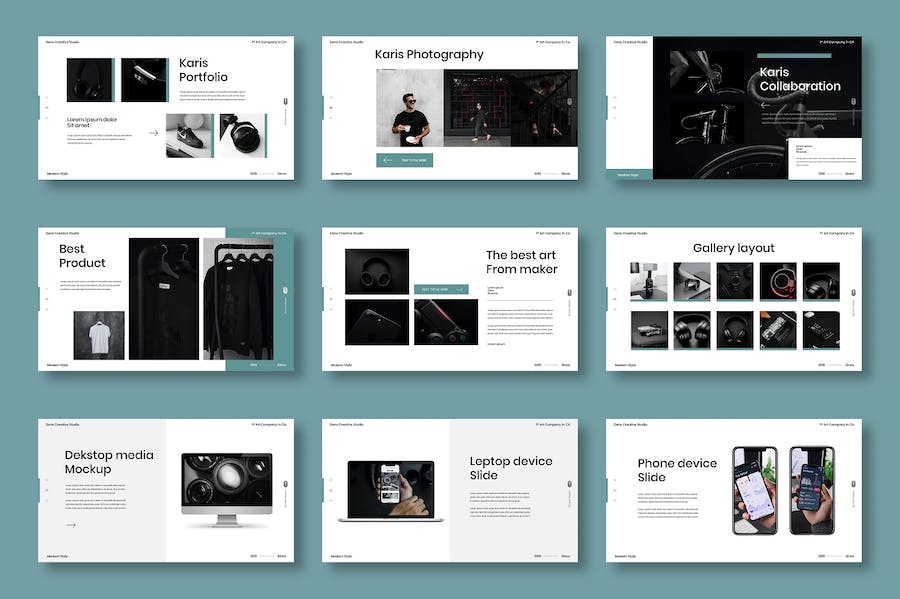Click the left arrow under Karis Collaboration title
Viewport: 900px width, 599px height.
click(765, 104)
